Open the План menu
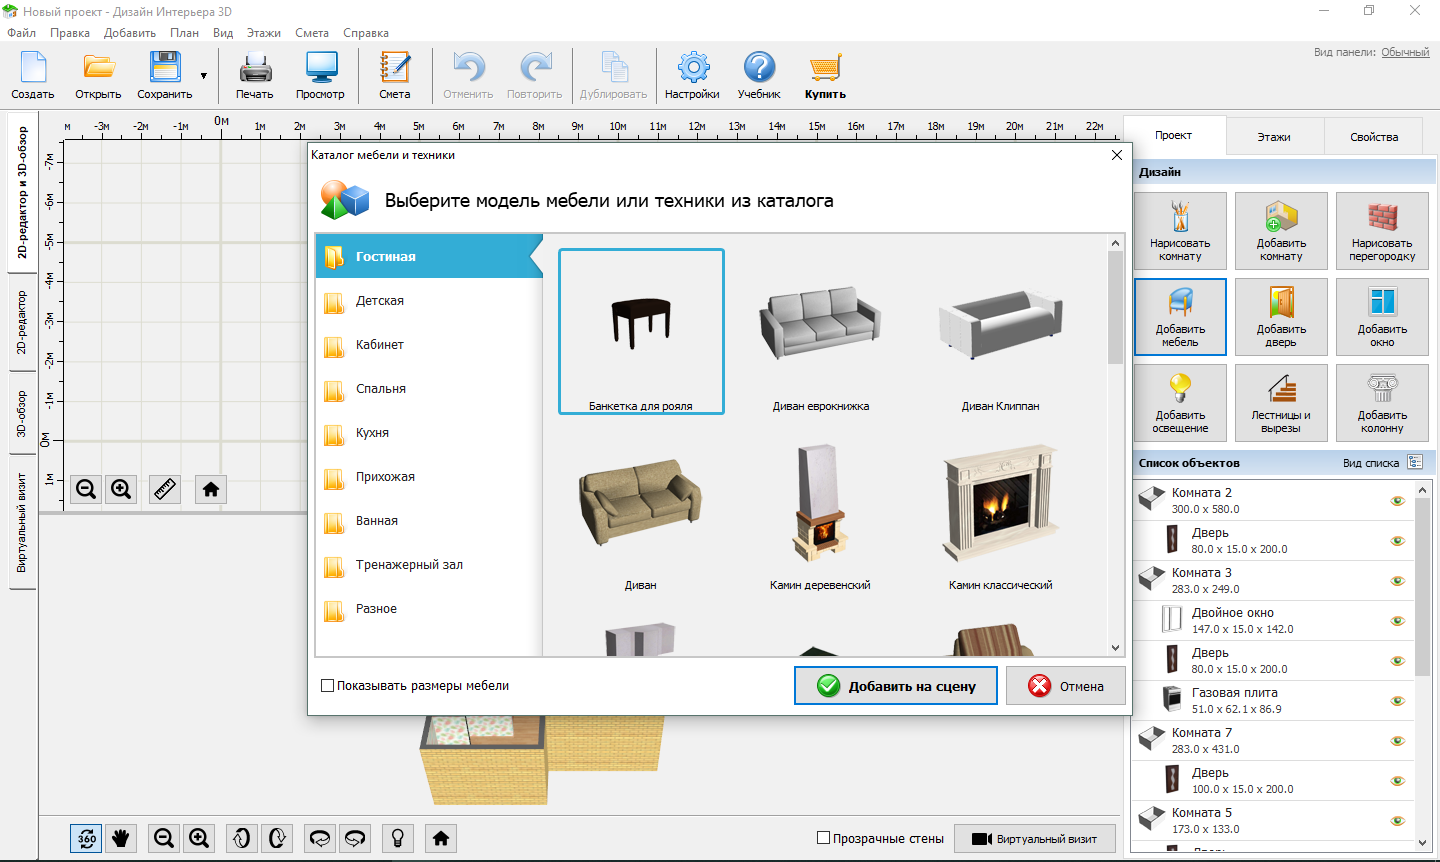Image resolution: width=1440 pixels, height=862 pixels. click(x=184, y=33)
